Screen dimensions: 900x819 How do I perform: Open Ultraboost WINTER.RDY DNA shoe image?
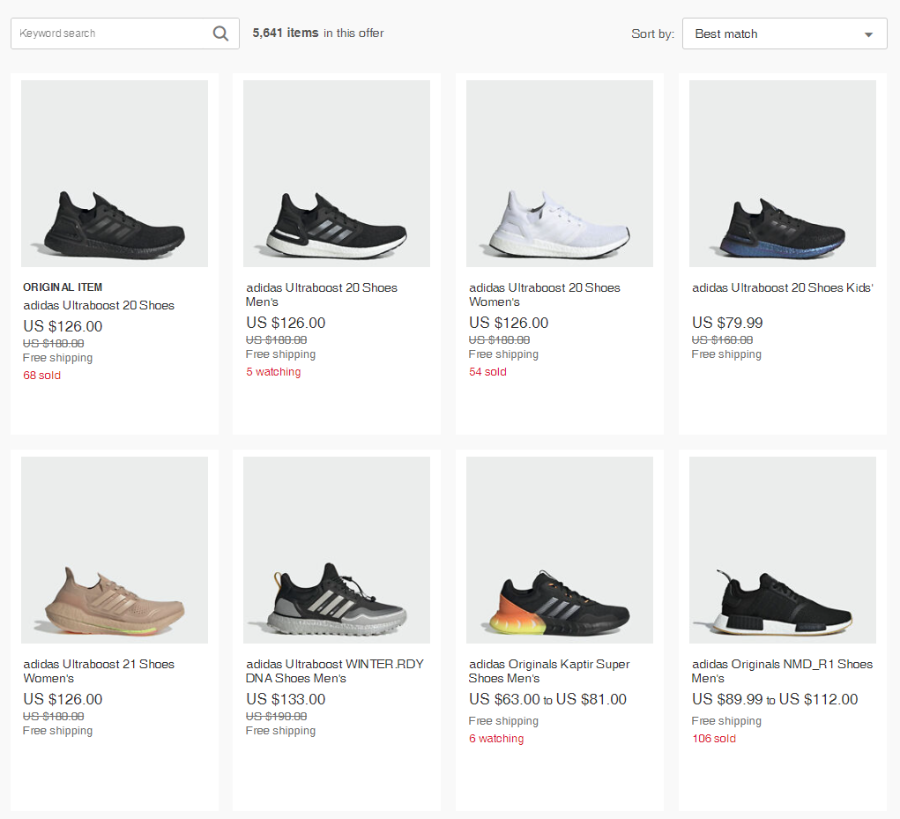click(x=336, y=550)
